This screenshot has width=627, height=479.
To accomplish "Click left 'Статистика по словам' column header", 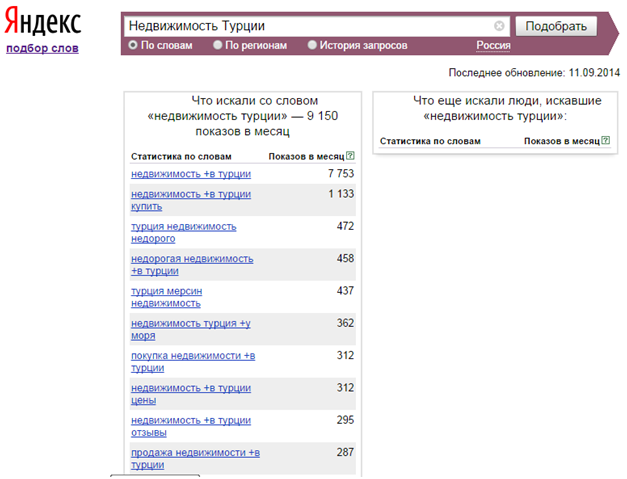I will tap(181, 157).
